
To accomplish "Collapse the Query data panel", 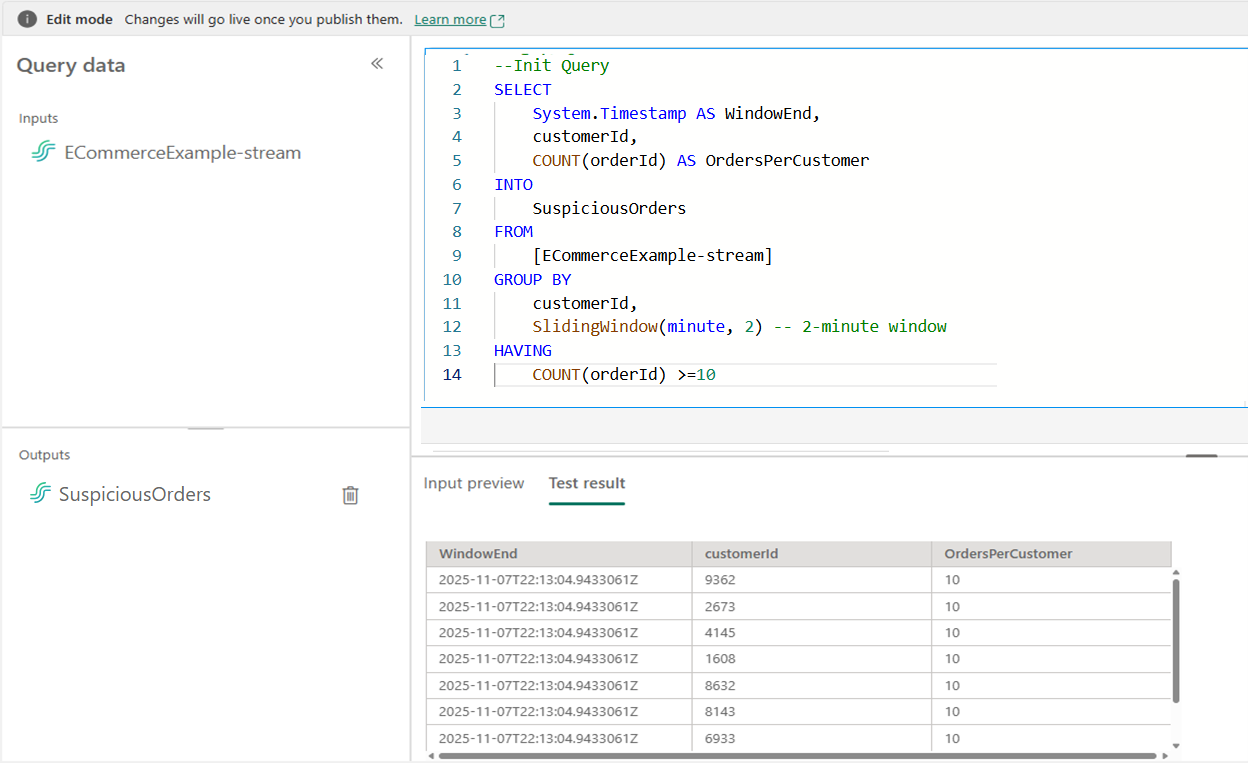I will 377,64.
